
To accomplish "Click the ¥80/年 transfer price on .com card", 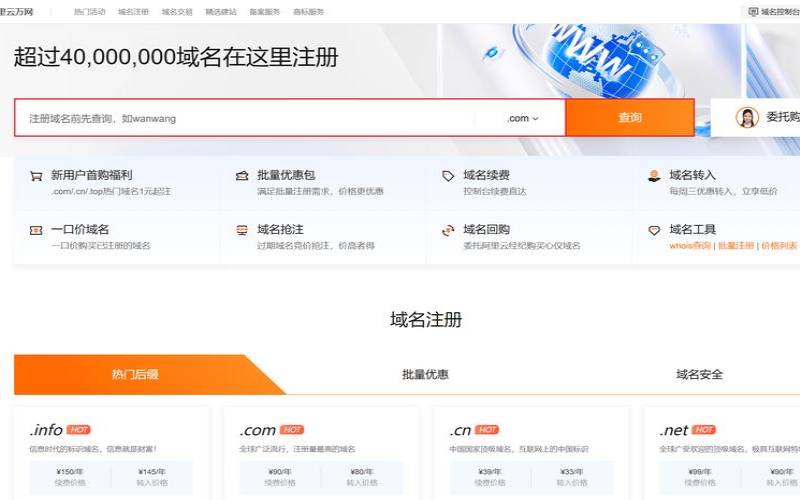I will pyautogui.click(x=362, y=472).
